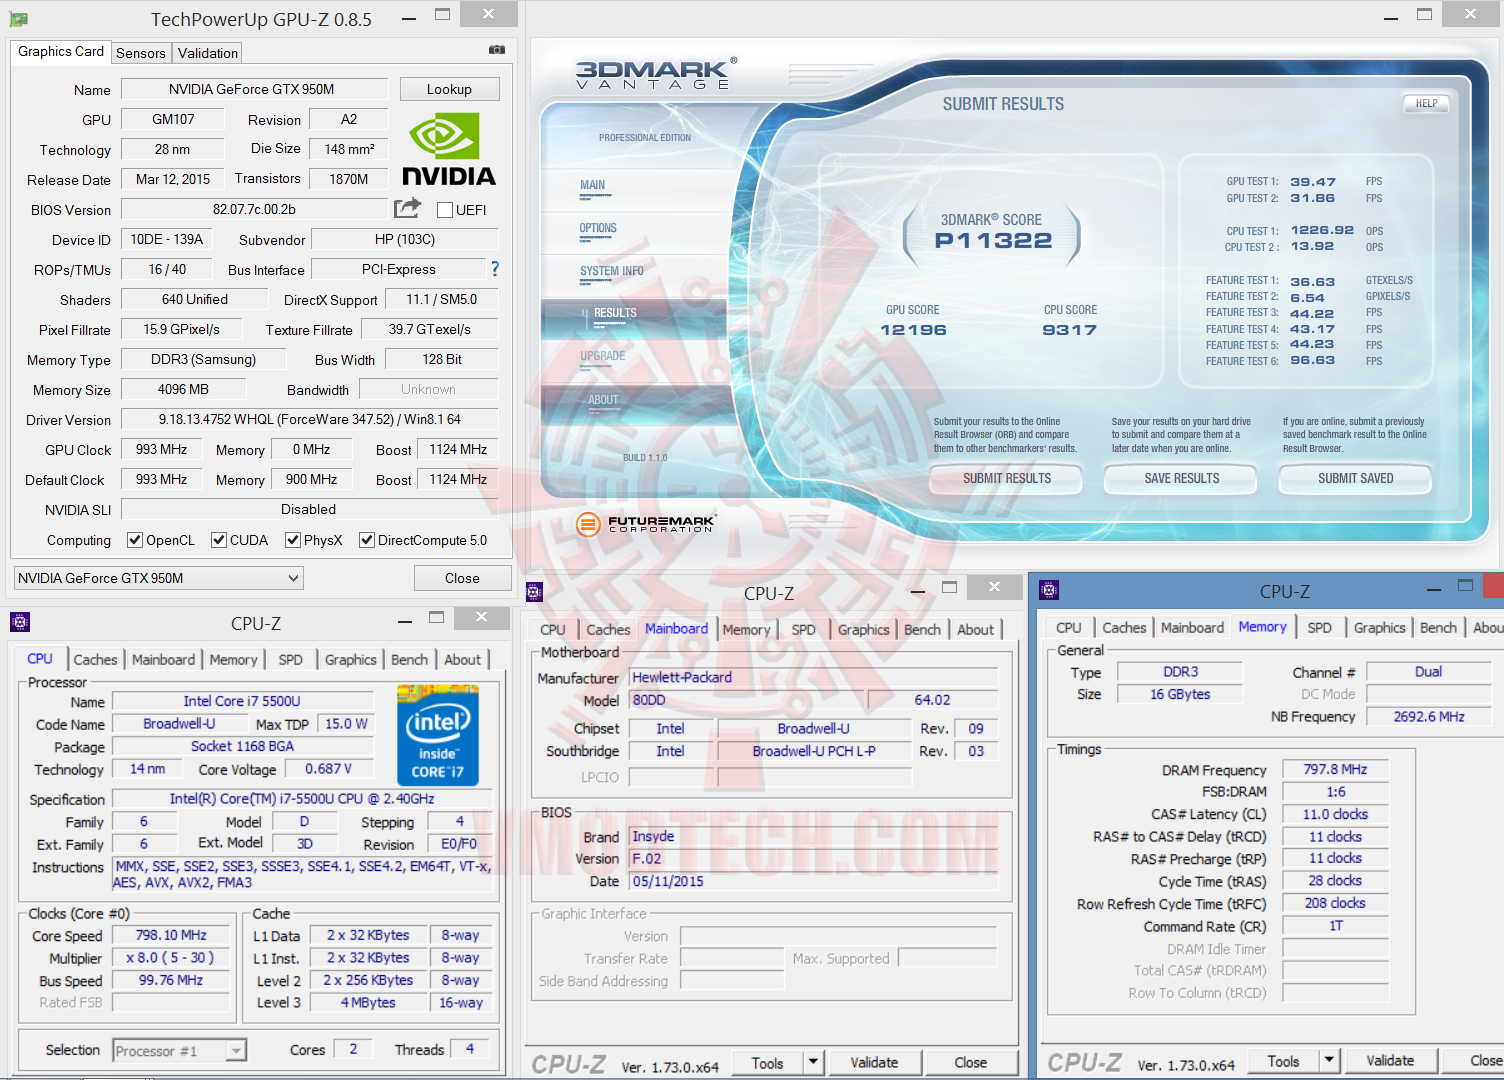Click the BIOS brand value 'Insyde'
The width and height of the screenshot is (1504, 1080).
[x=813, y=836]
